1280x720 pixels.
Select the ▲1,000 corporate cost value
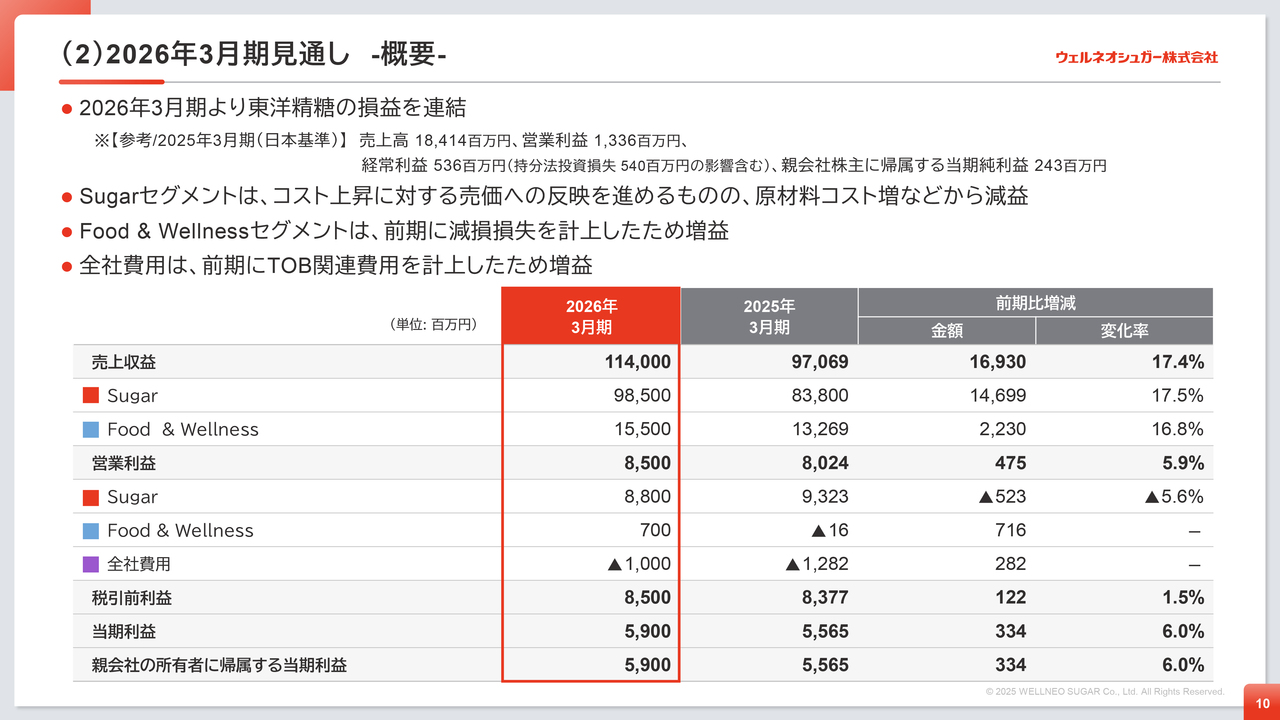click(x=639, y=565)
